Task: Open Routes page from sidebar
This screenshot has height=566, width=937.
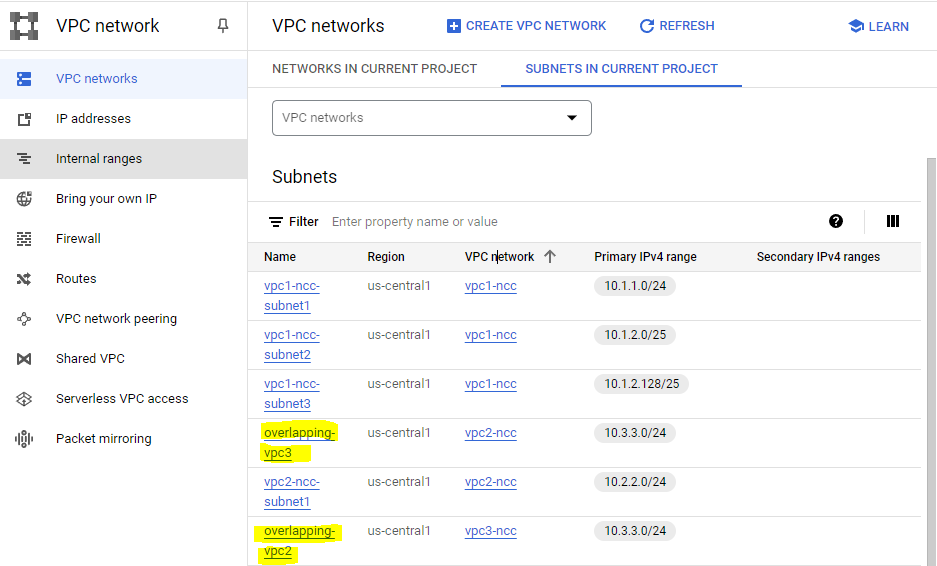Action: (x=123, y=279)
